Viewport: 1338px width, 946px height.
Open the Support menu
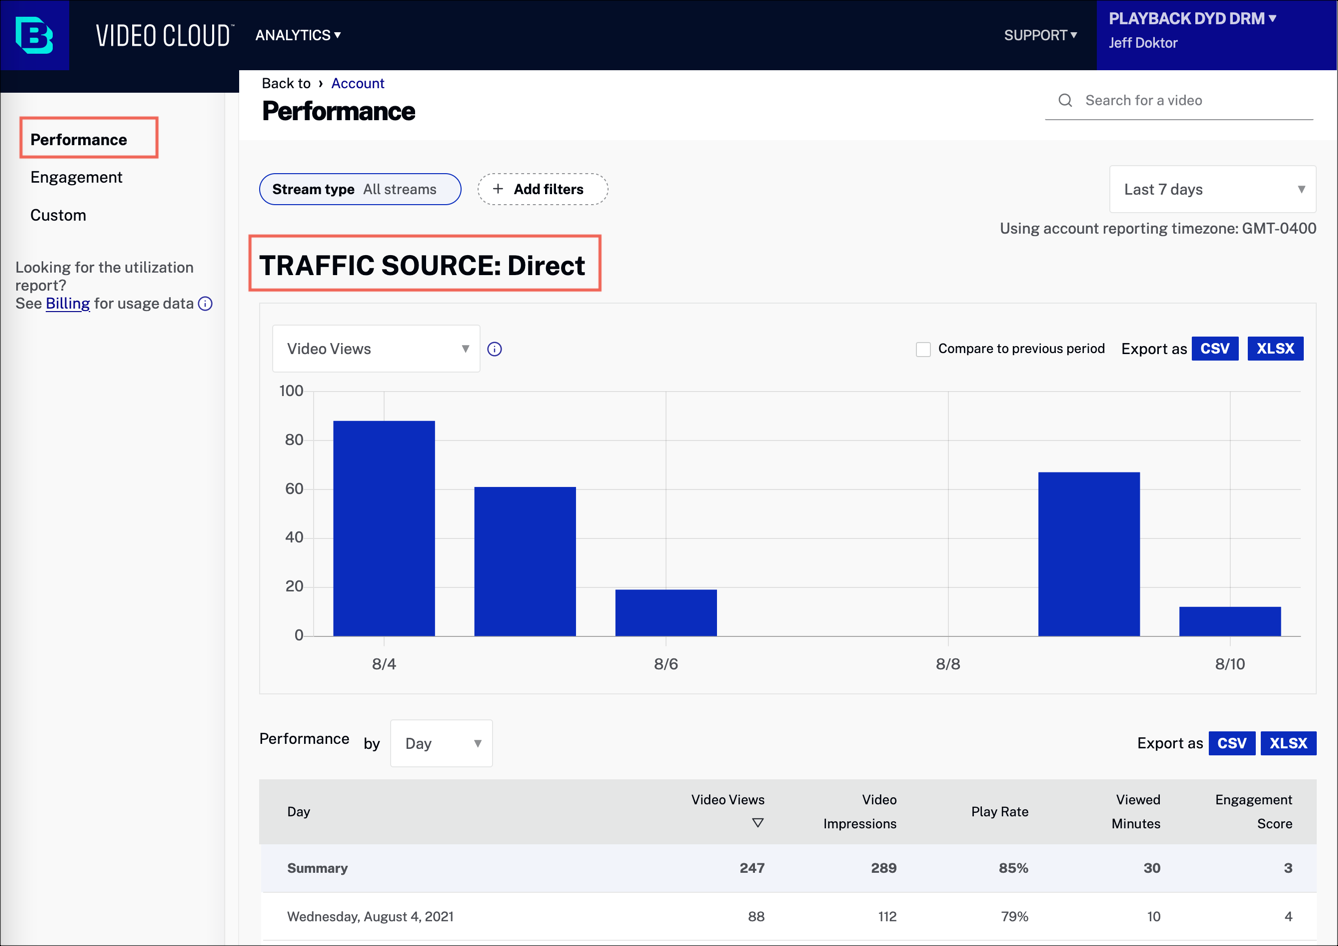tap(1040, 35)
